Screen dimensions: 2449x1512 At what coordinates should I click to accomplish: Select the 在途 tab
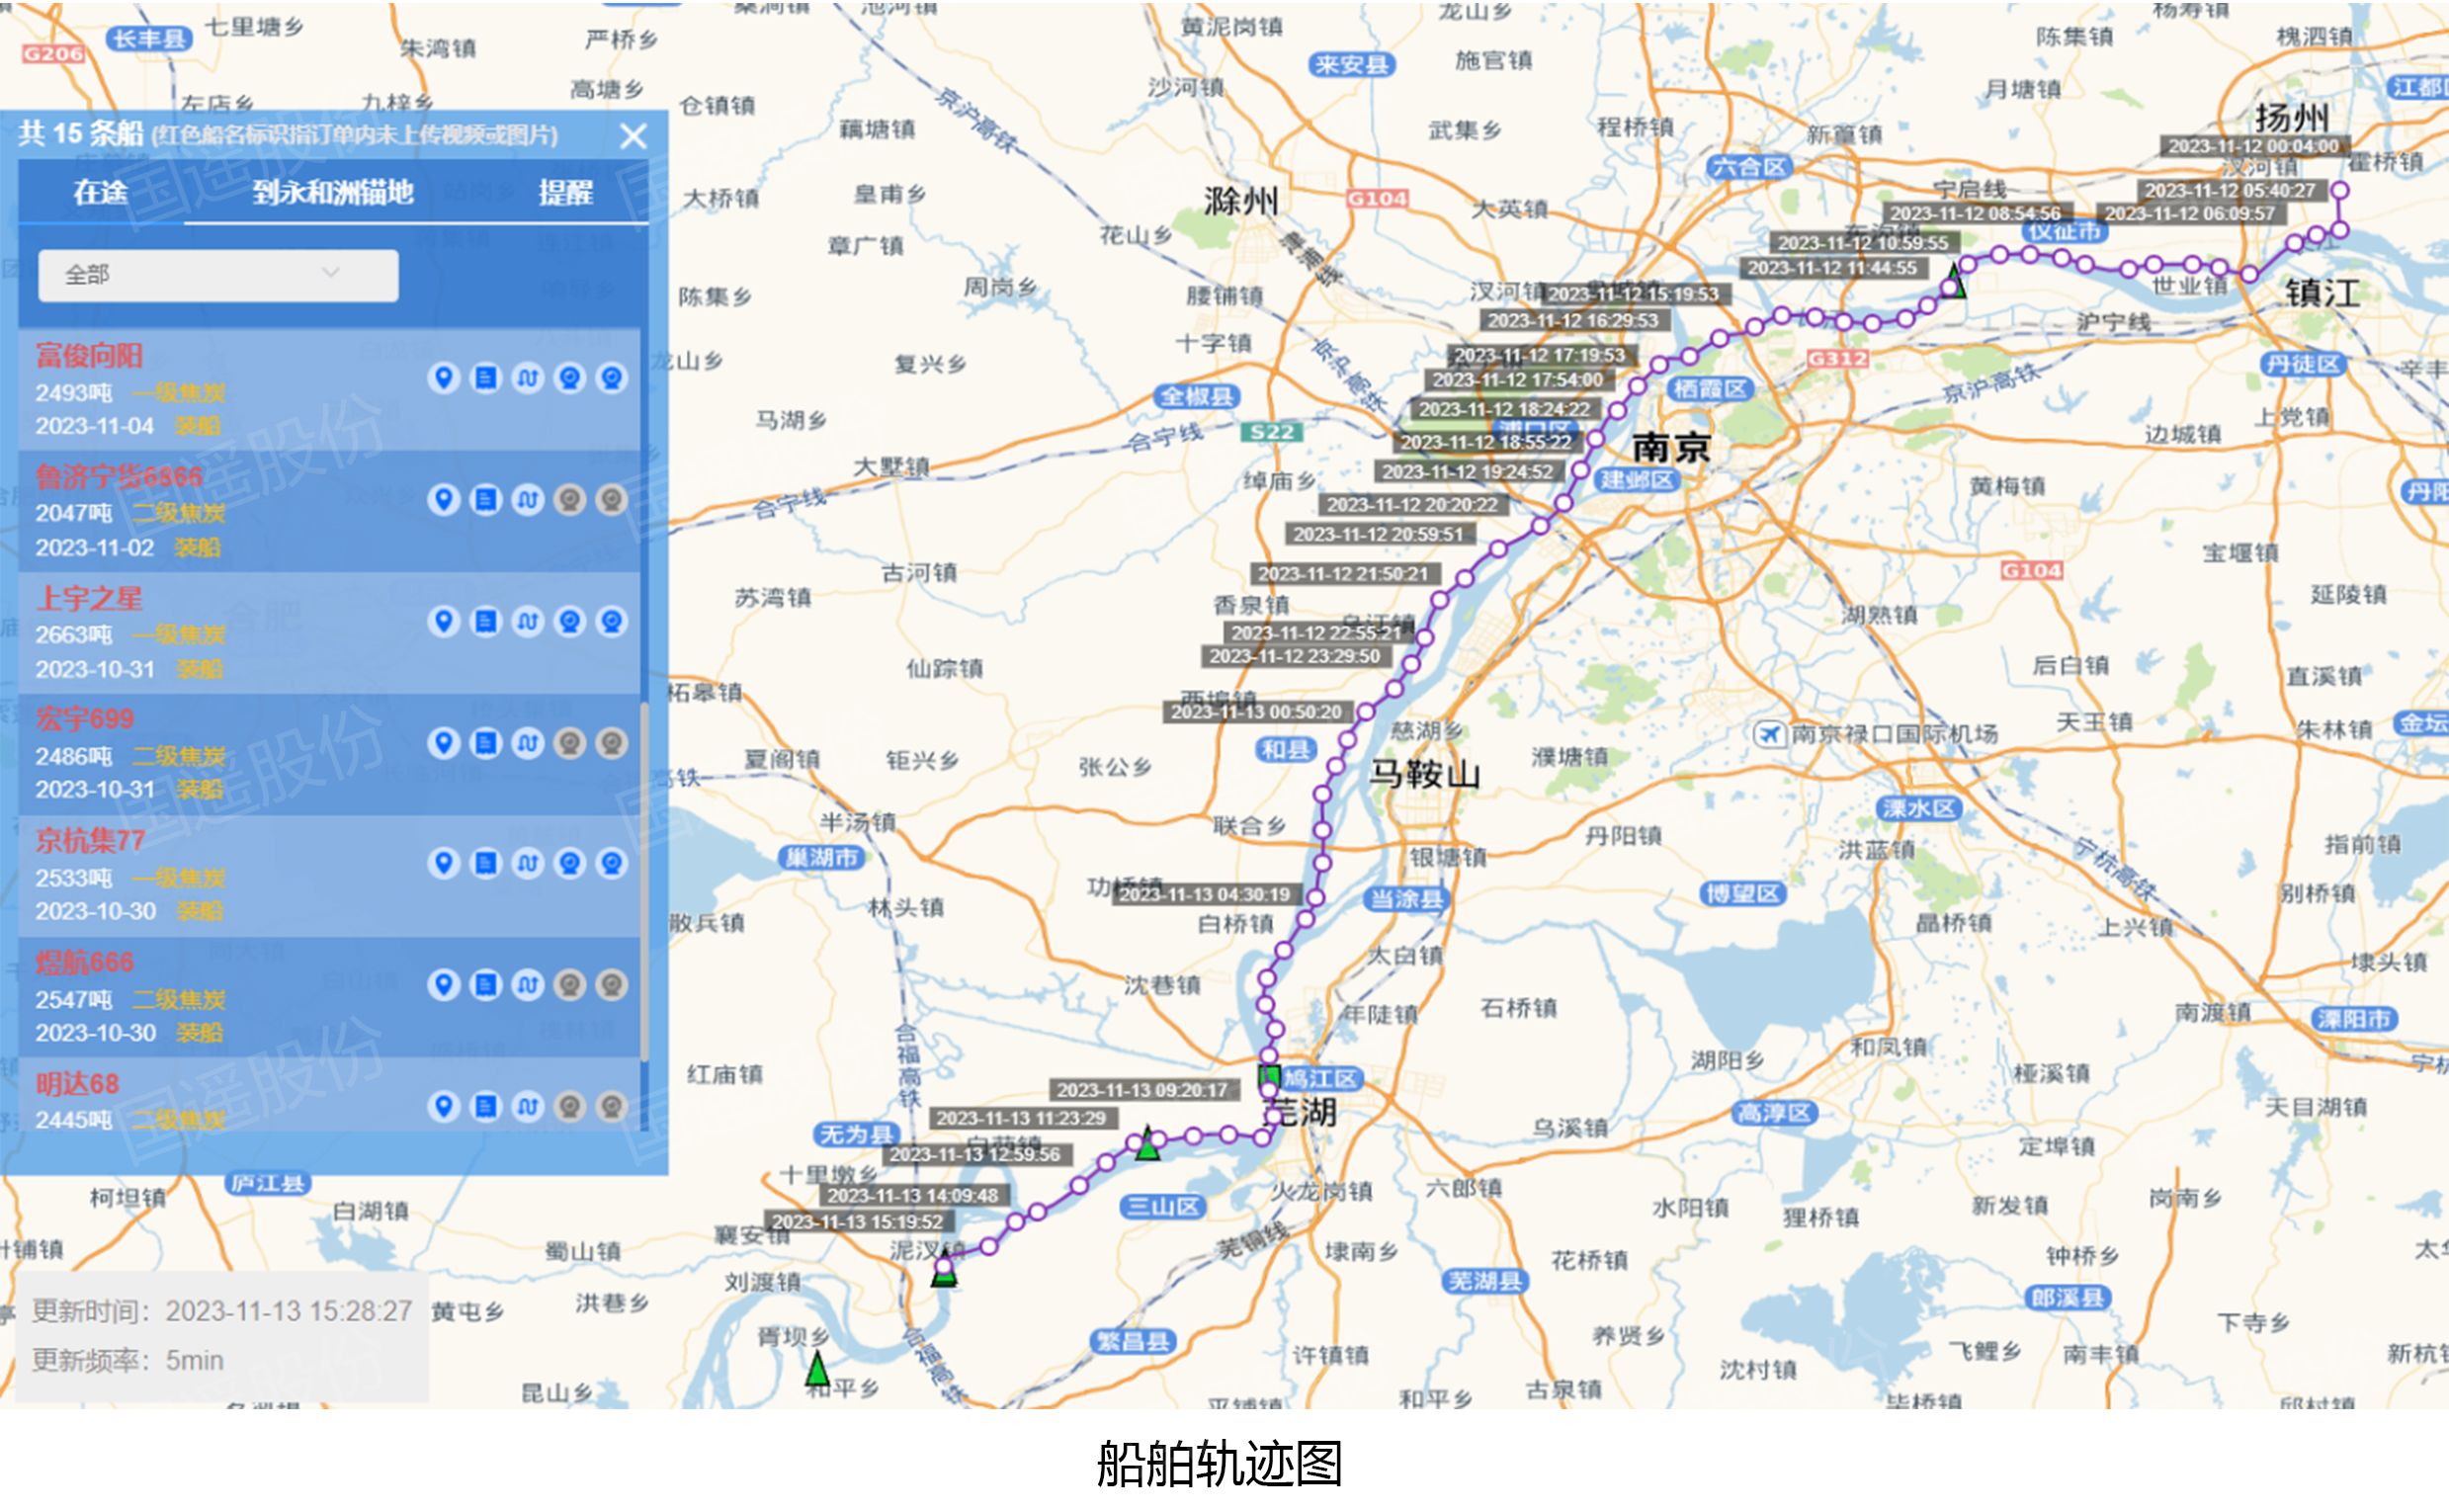100,193
